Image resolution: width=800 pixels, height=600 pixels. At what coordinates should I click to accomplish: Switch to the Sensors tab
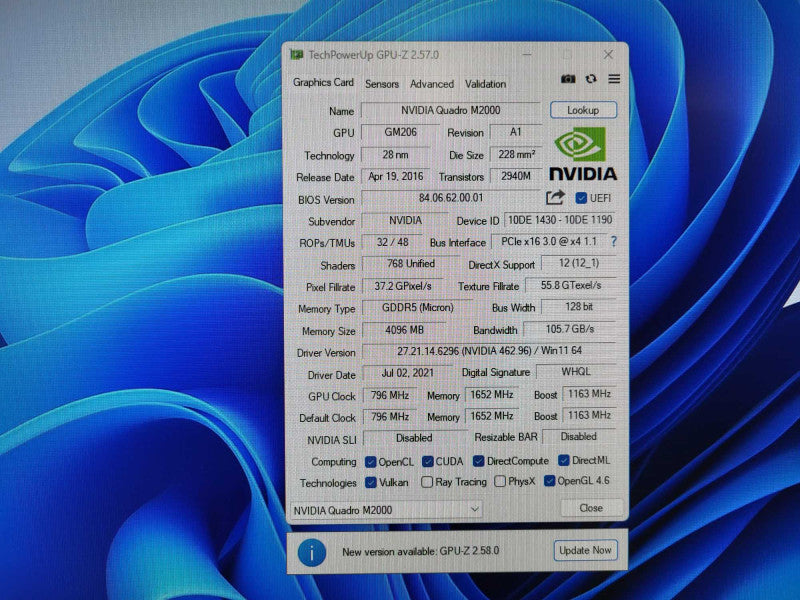tap(382, 84)
